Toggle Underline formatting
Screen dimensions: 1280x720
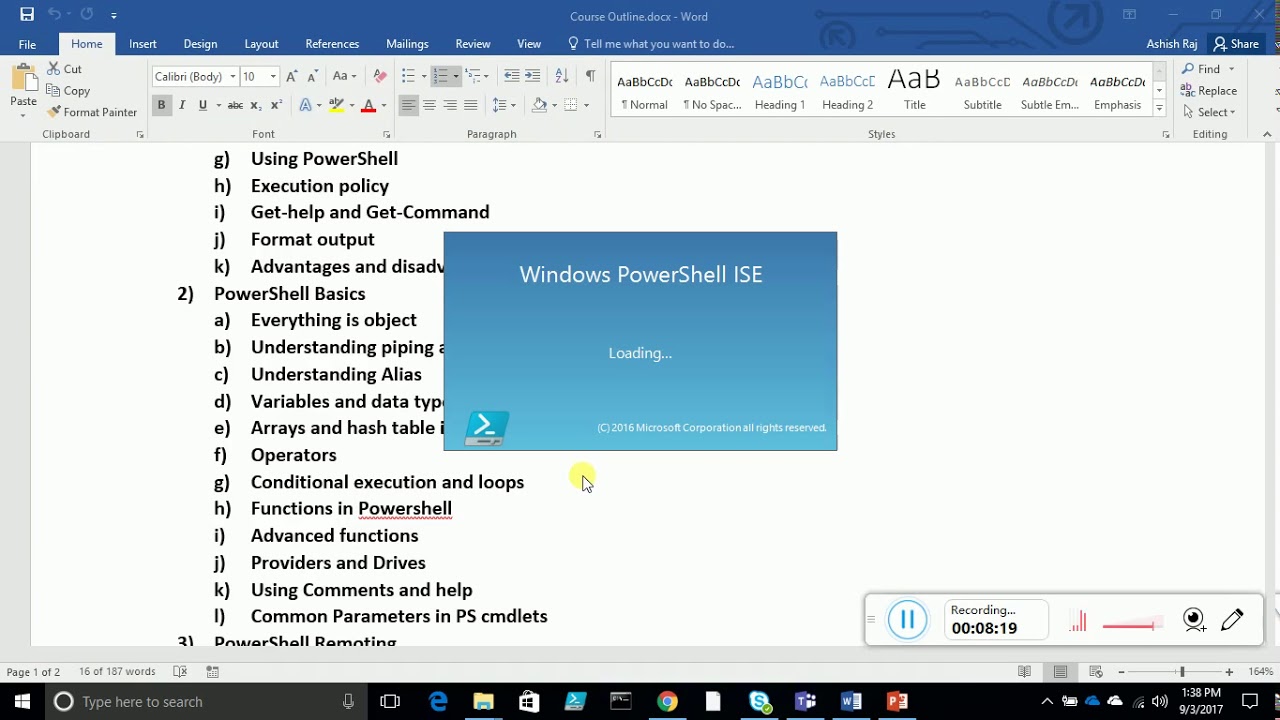point(203,105)
